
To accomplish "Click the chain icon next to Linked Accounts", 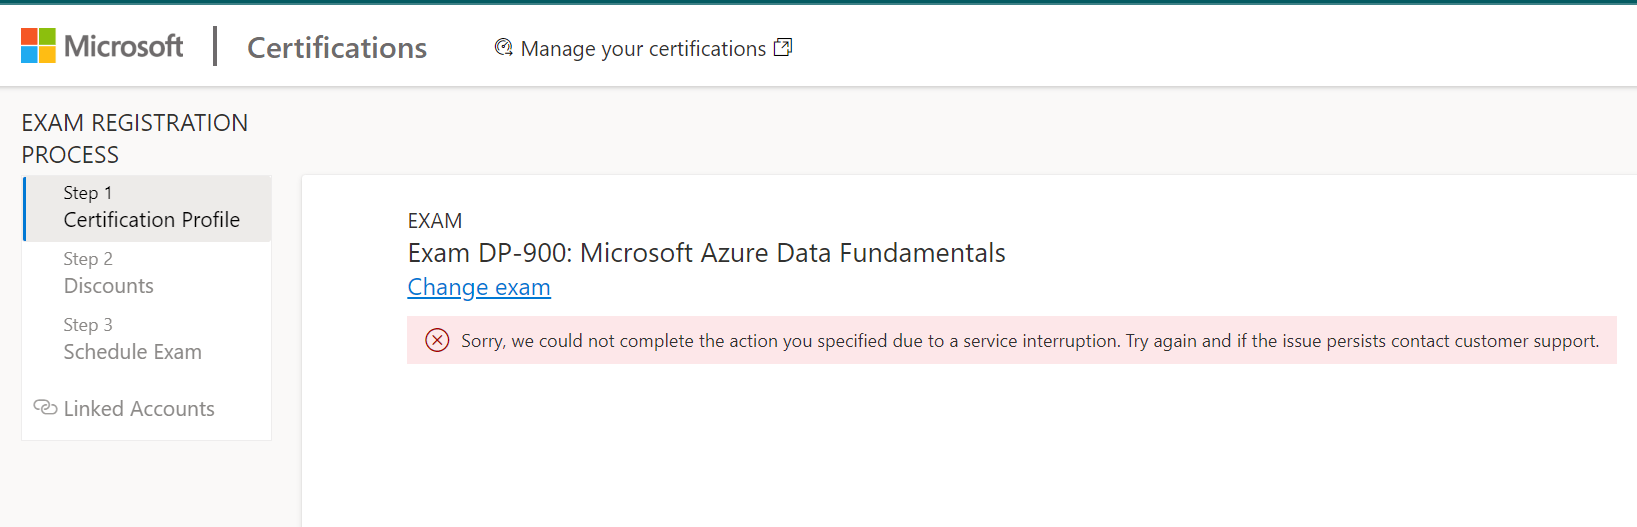I will (45, 407).
